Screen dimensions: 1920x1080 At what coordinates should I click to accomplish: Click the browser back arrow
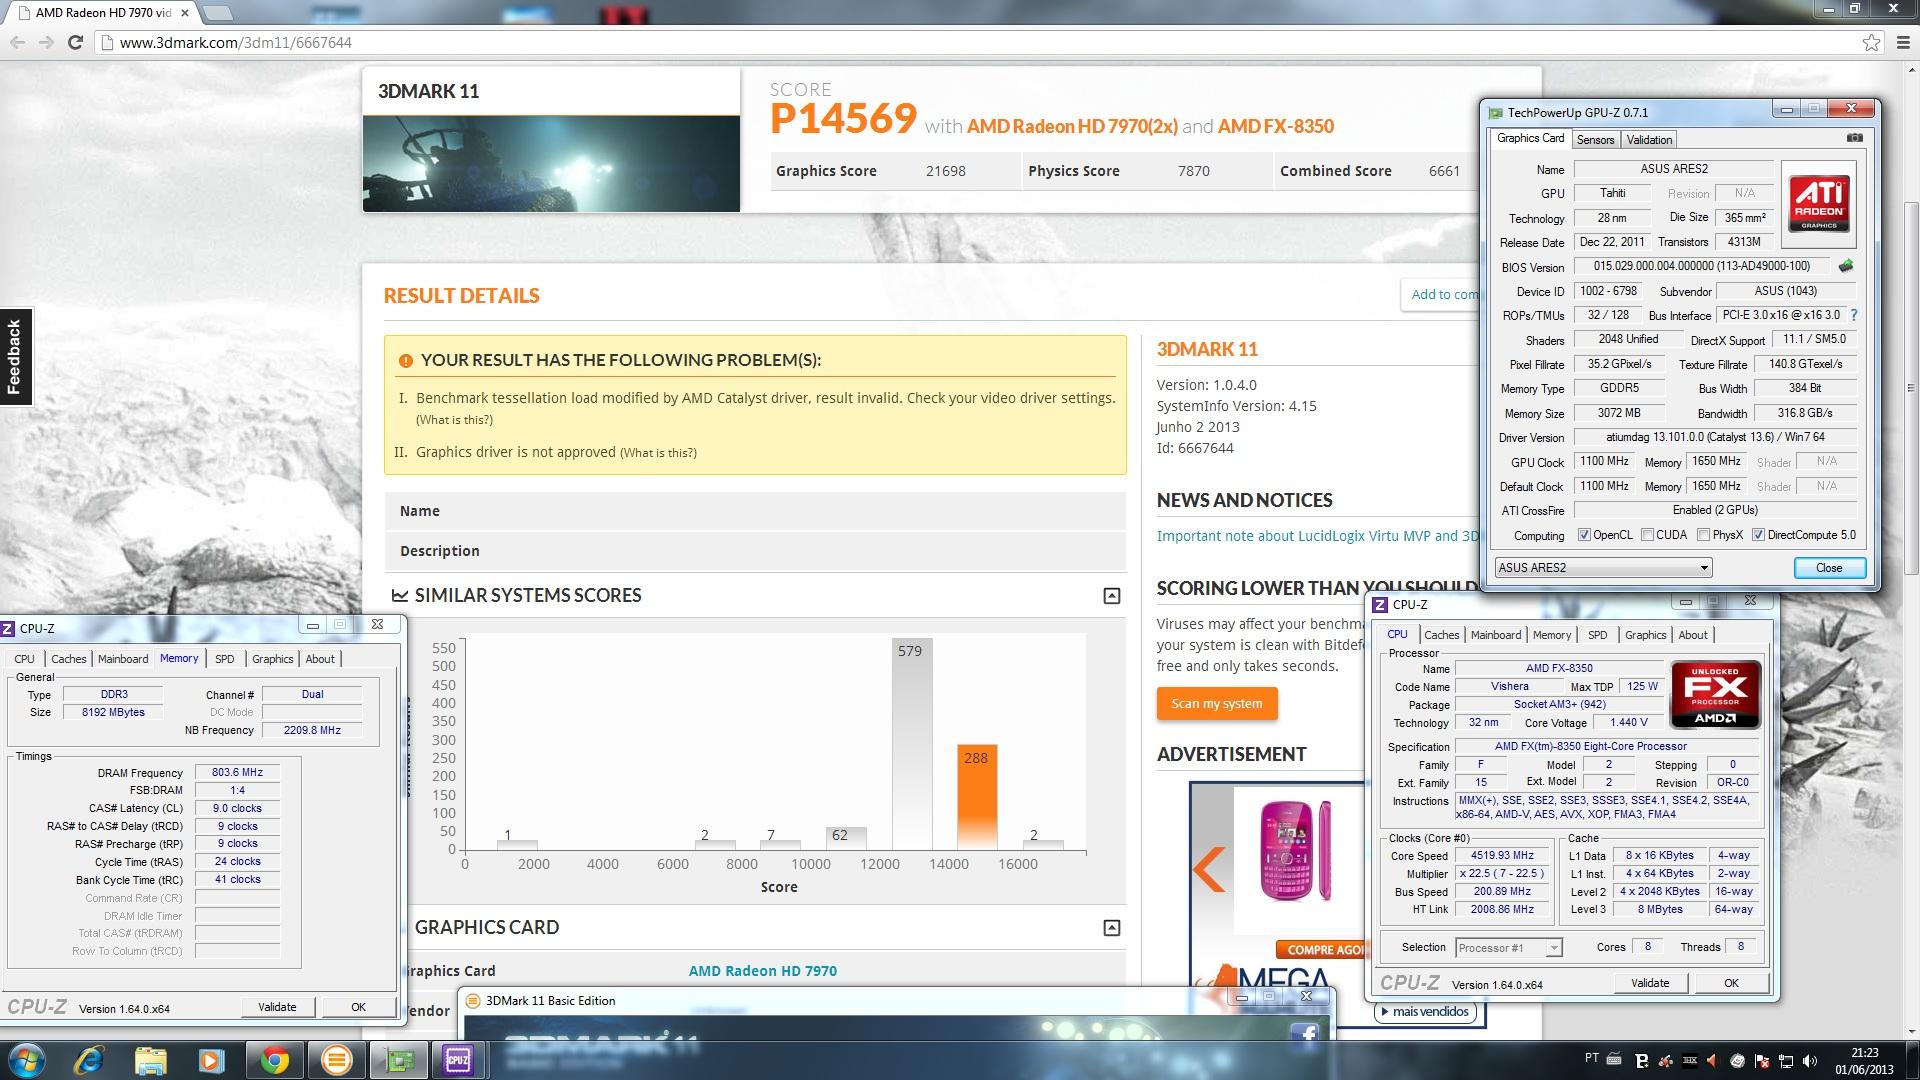[17, 42]
